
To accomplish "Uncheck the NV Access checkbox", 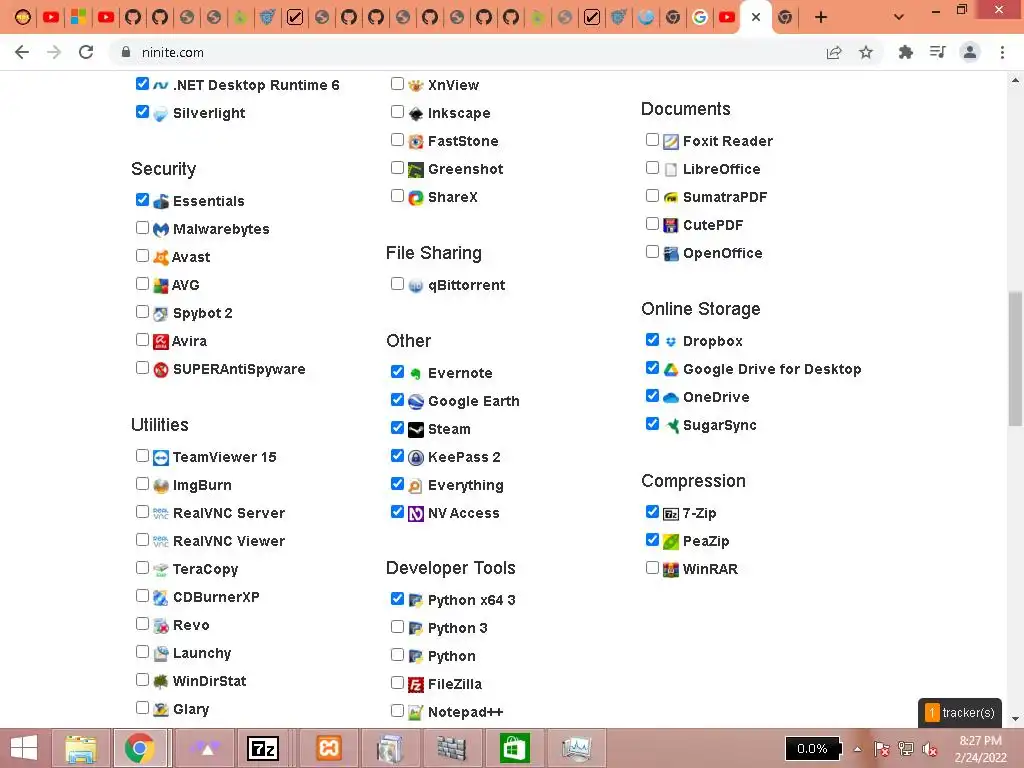I will 397,512.
